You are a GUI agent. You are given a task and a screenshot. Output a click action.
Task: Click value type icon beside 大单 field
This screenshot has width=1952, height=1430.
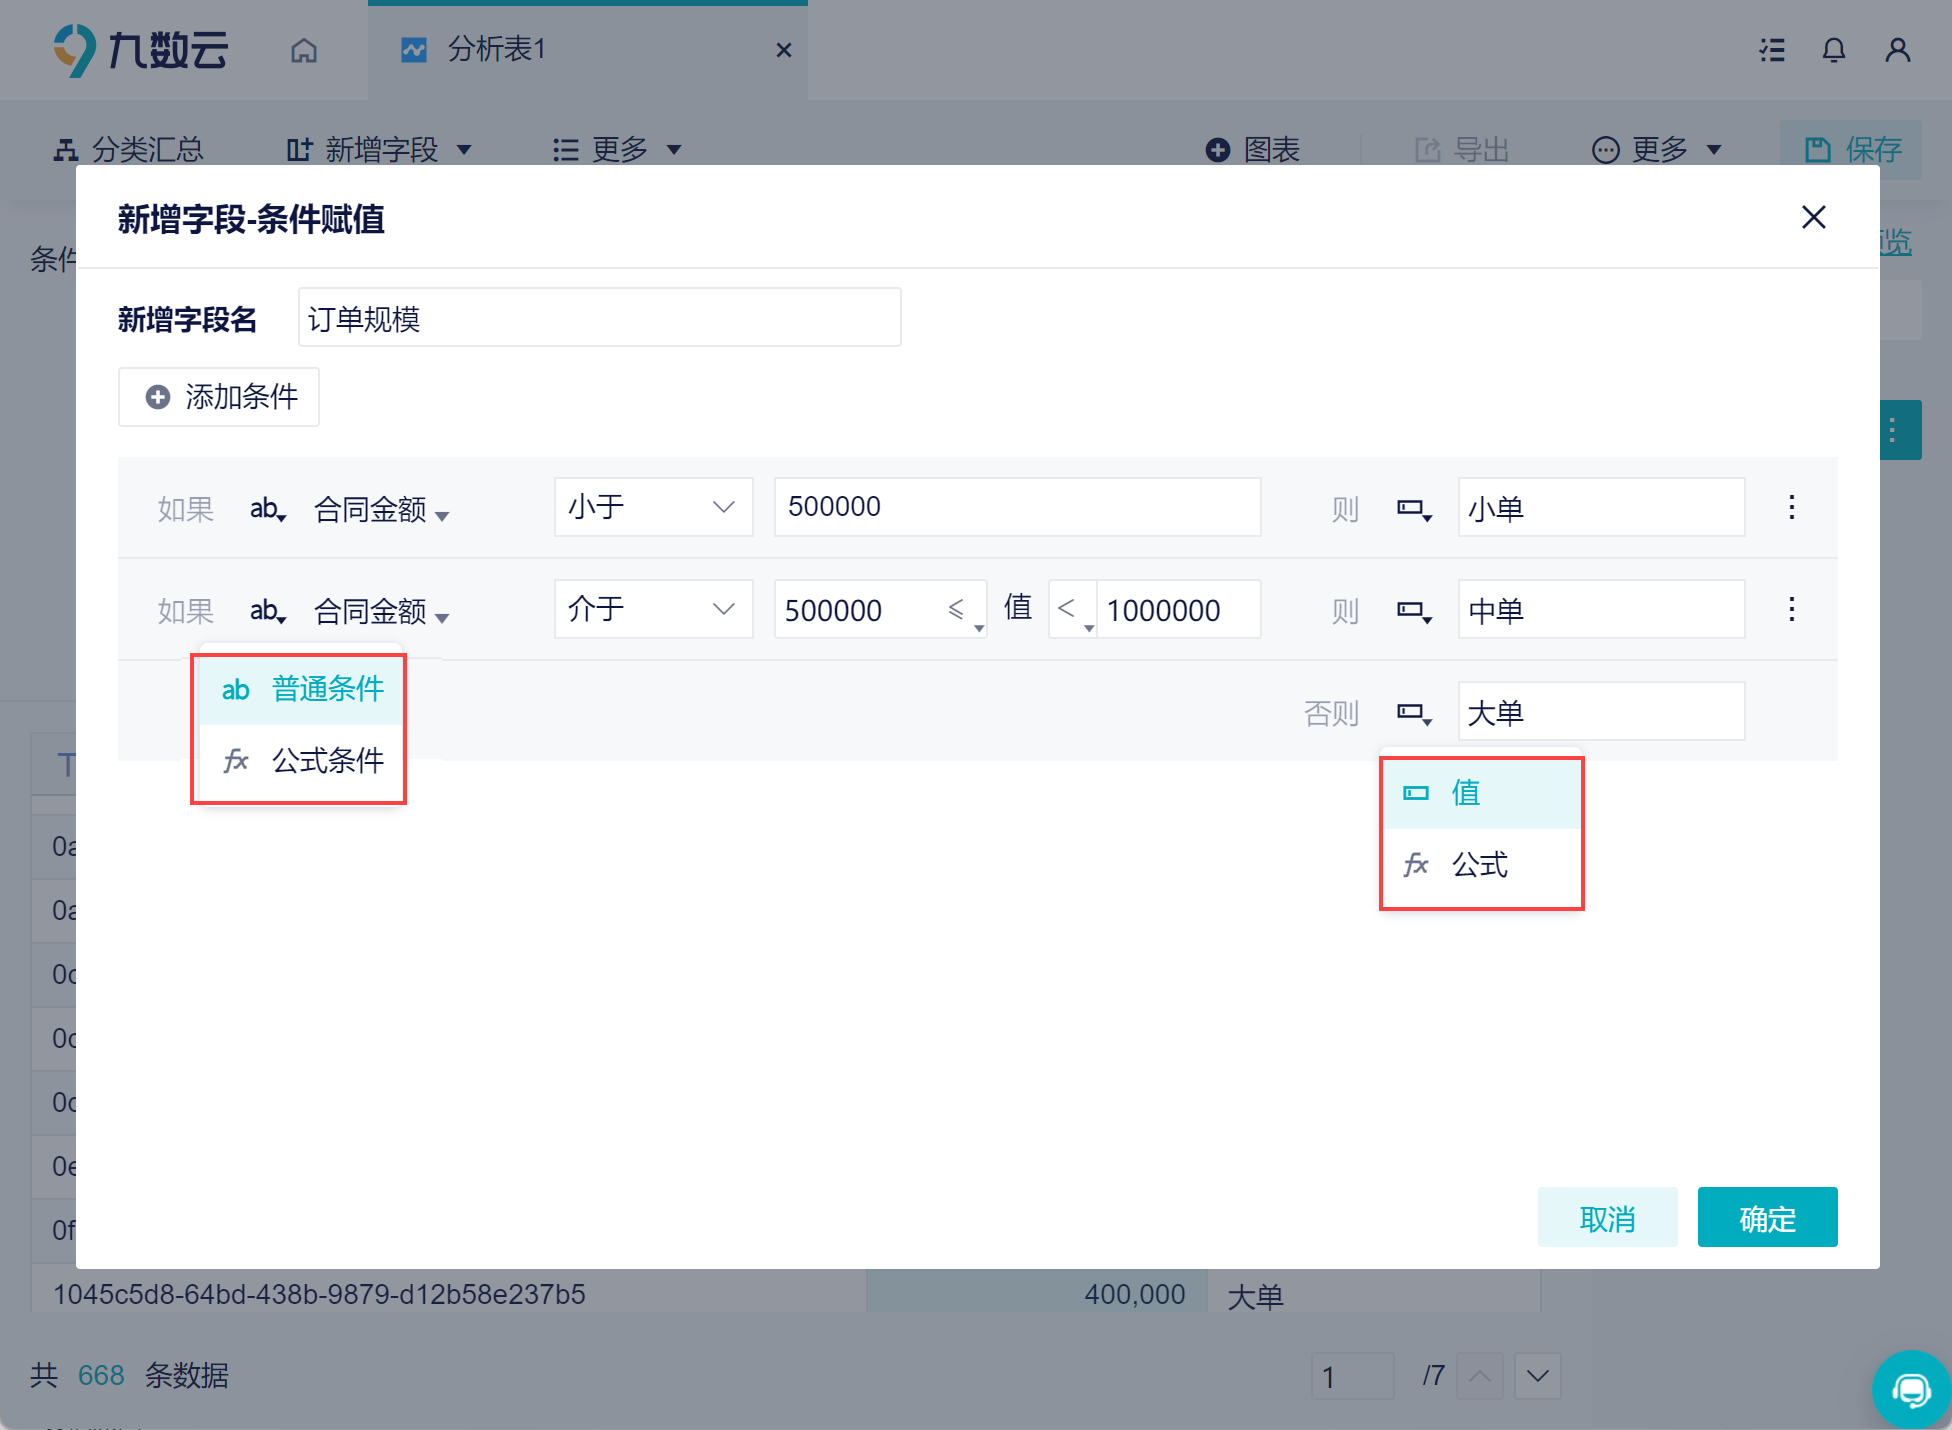[1413, 713]
